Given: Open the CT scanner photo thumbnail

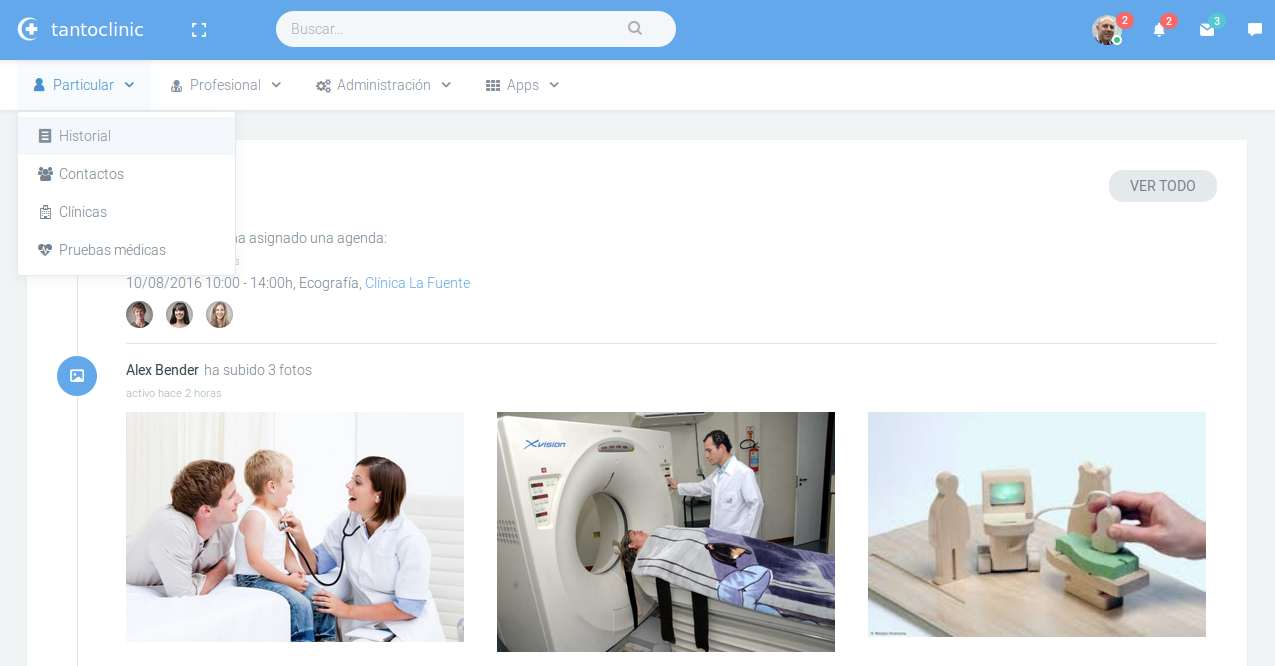Looking at the screenshot, I should 665,531.
